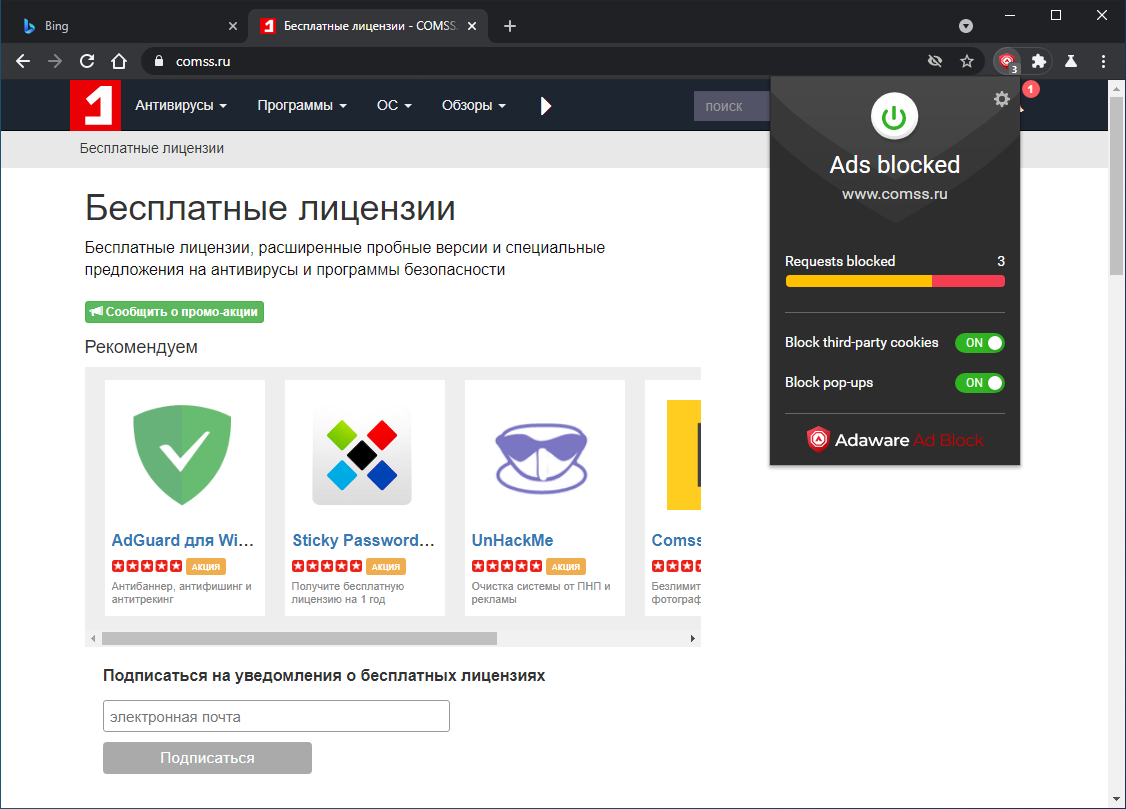Open the Extensions puzzle icon
Viewport: 1126px width, 809px height.
click(x=1038, y=61)
